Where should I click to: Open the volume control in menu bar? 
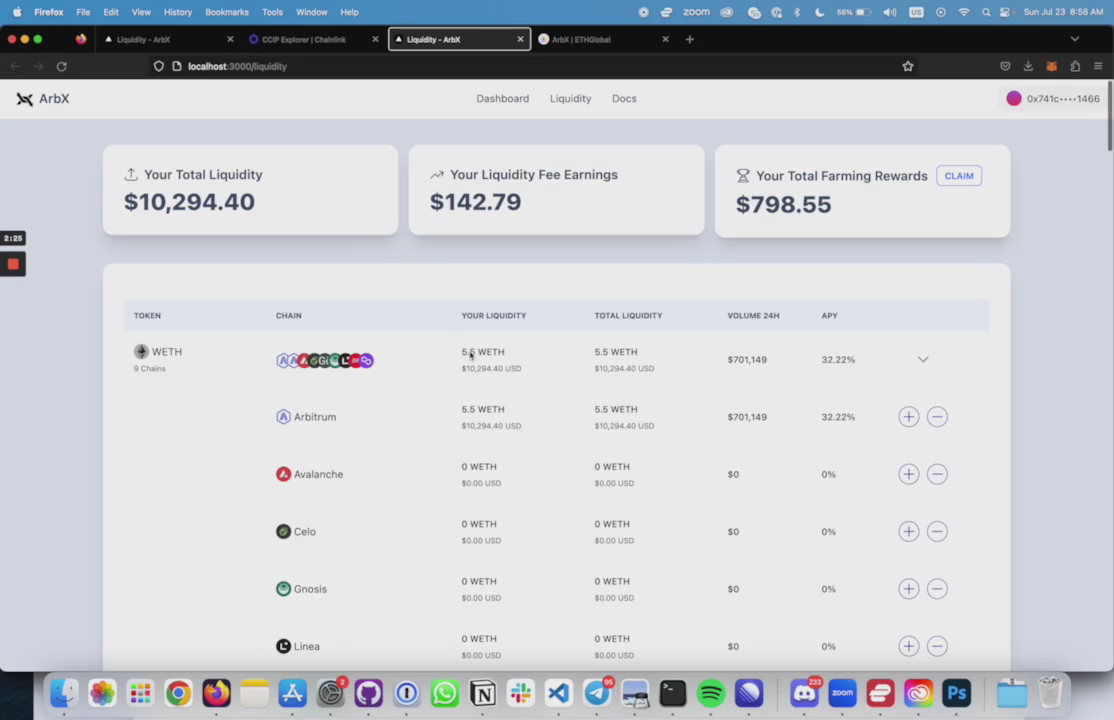[889, 12]
